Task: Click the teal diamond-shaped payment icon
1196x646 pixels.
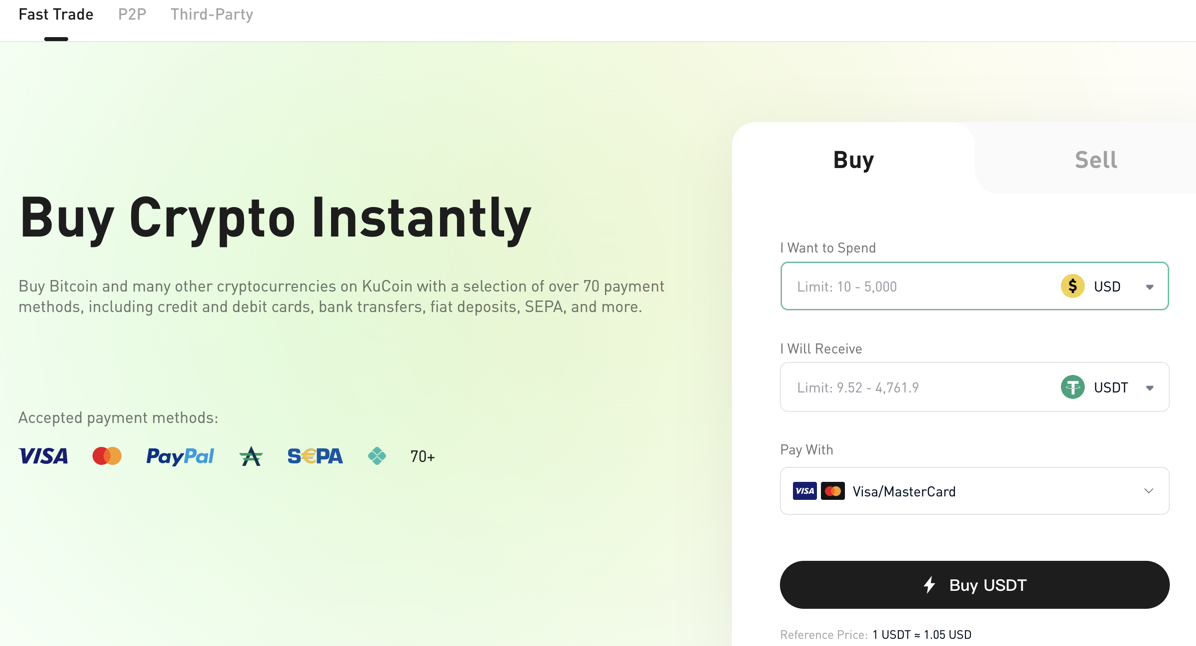Action: 377,456
